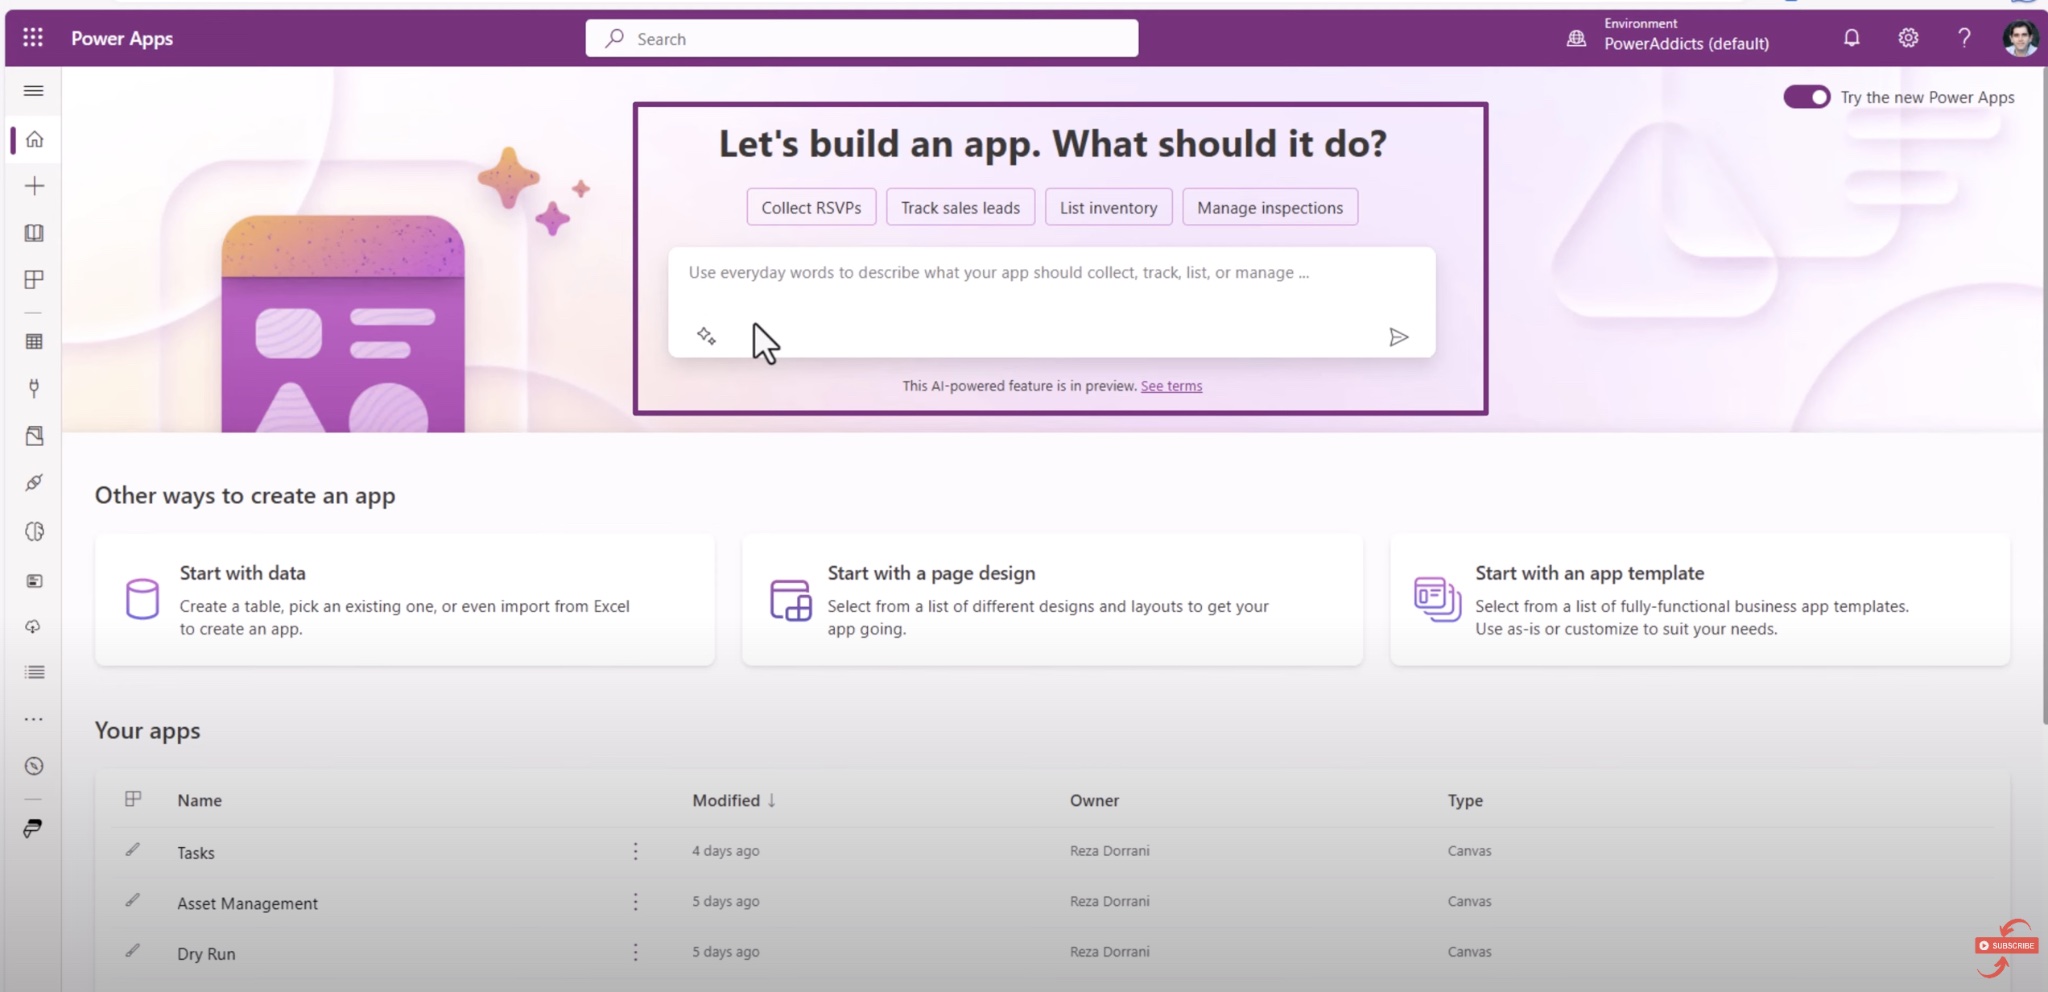Open the user account avatar

click(2020, 38)
